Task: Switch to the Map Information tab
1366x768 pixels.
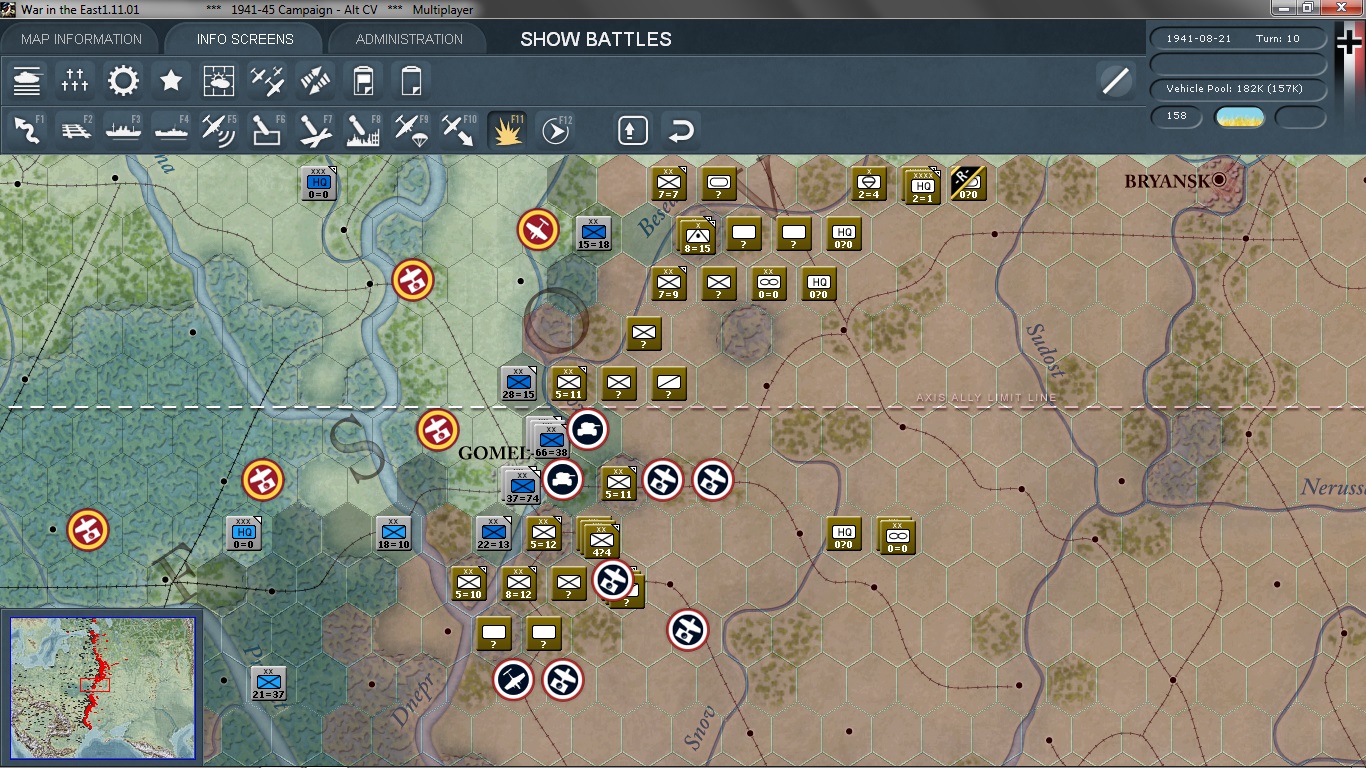Action: [81, 39]
